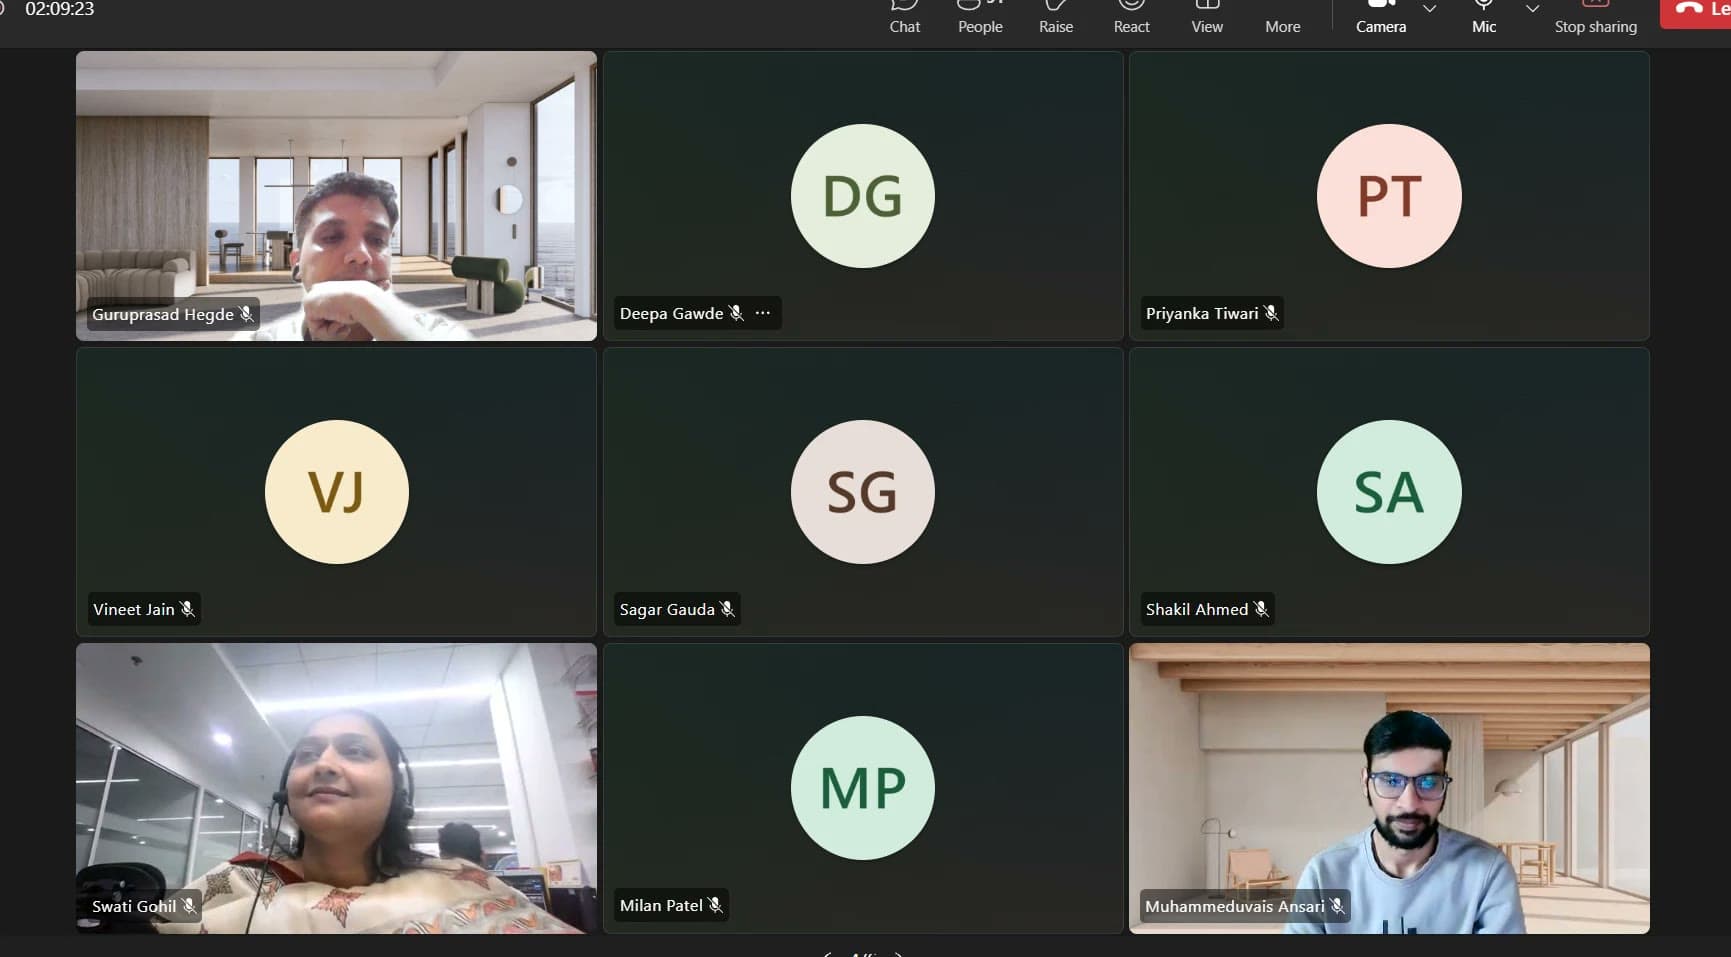Click the muted mic icon beside Shakil Ahmed
Screen dimensions: 1731x957
point(1261,609)
